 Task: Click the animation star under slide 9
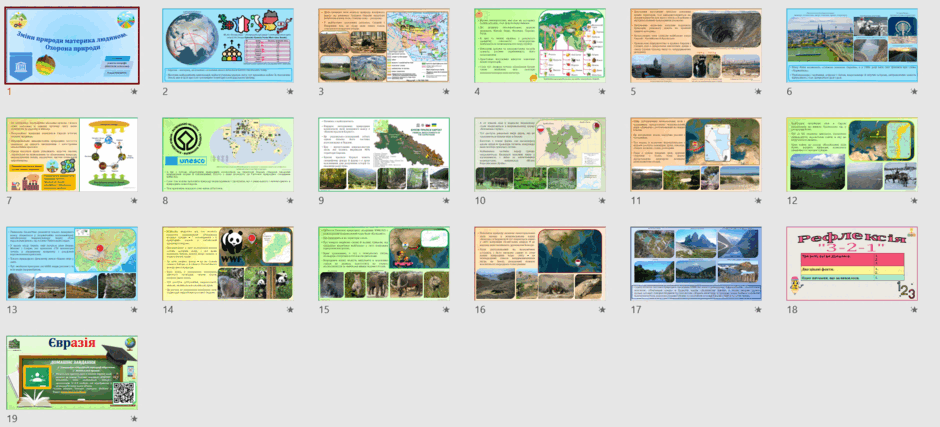[x=446, y=201]
